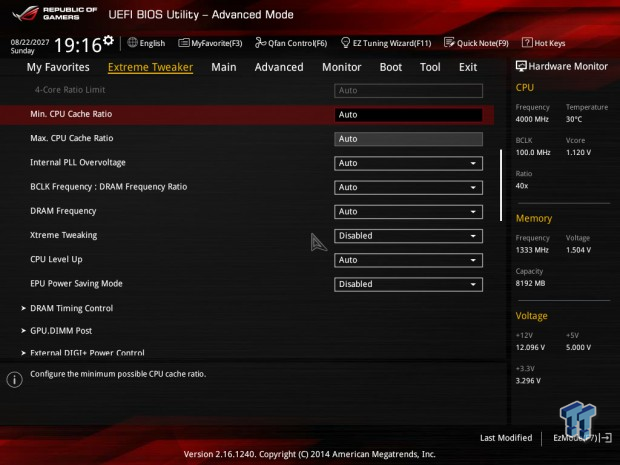Viewport: 620px width, 465px height.
Task: Click the English language button
Action: [152, 43]
